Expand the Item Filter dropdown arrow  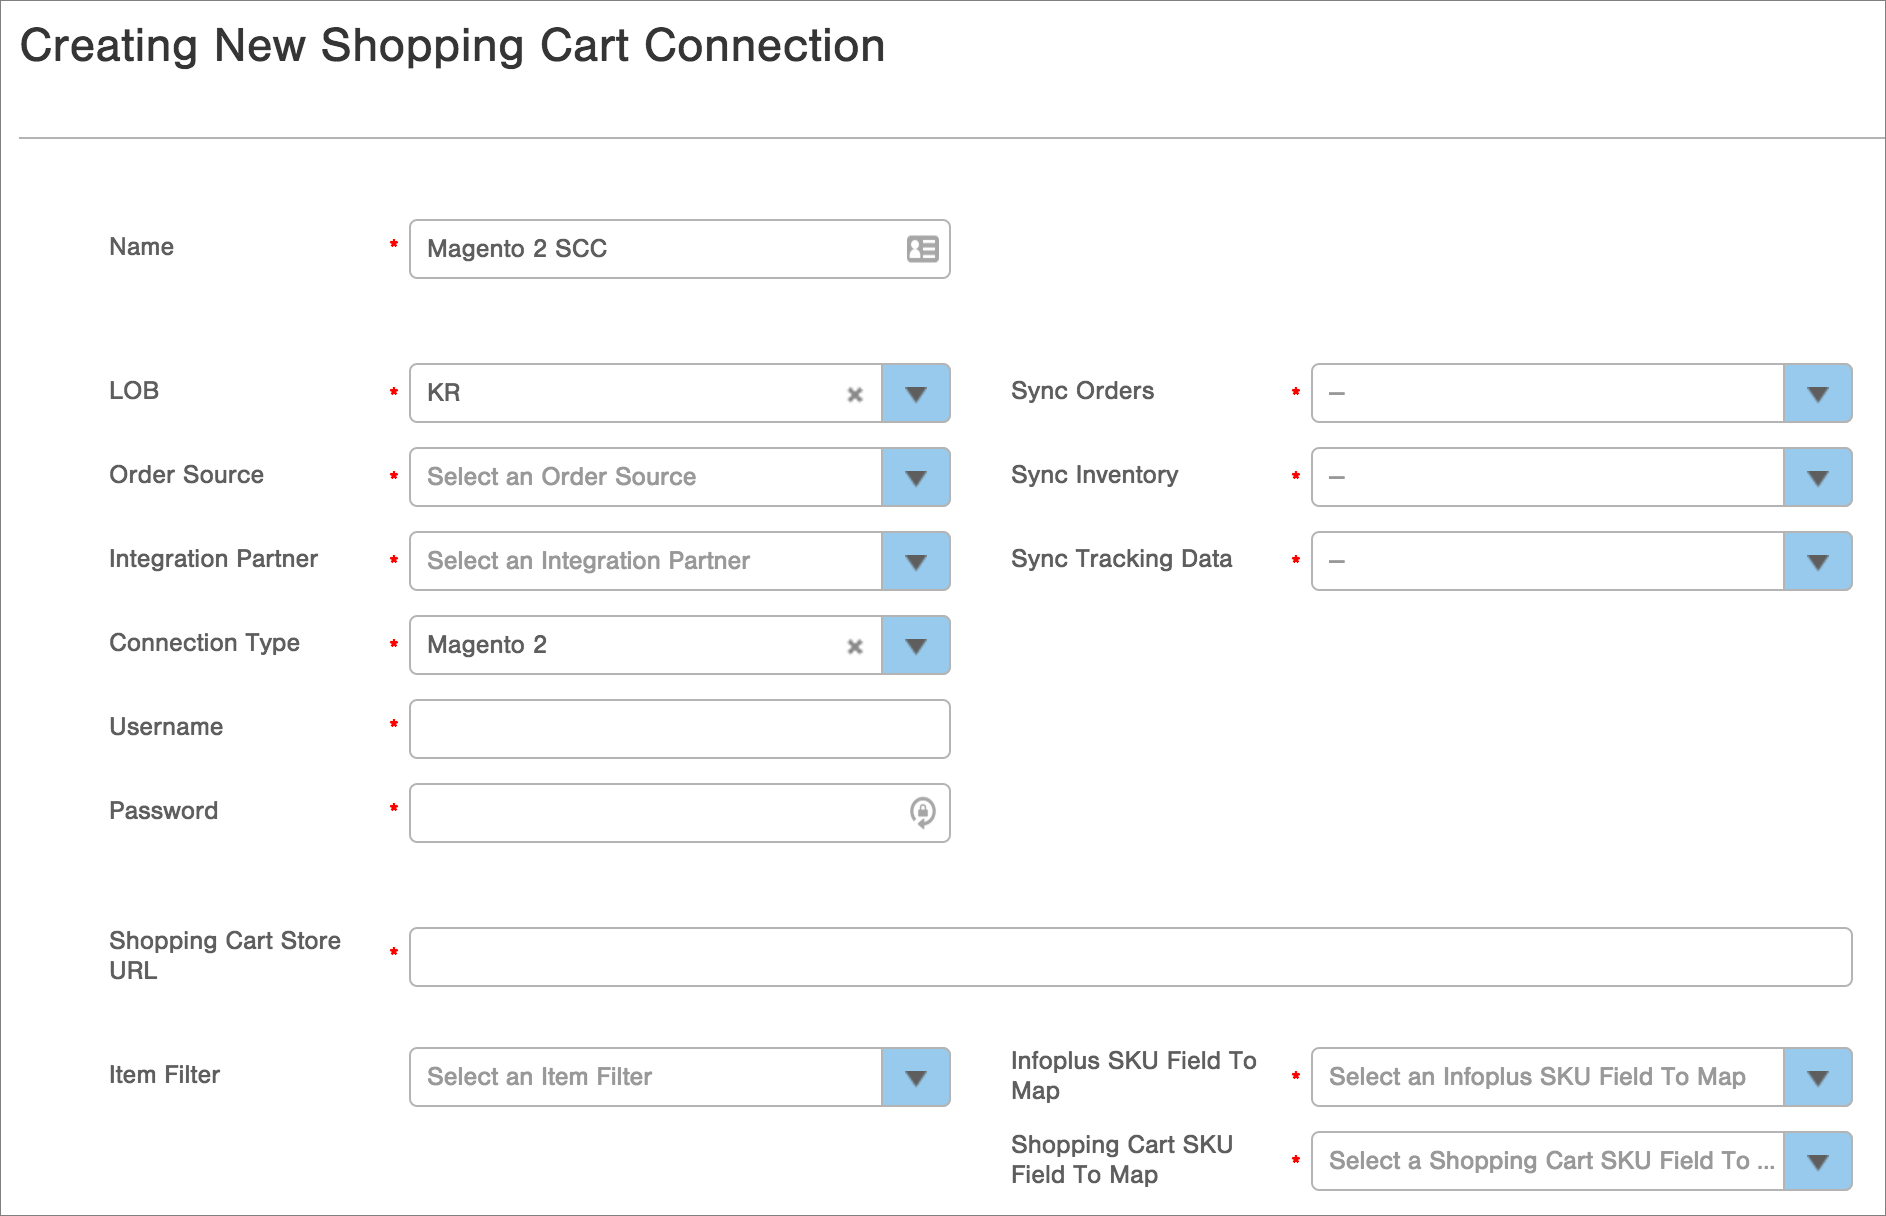pos(916,1077)
